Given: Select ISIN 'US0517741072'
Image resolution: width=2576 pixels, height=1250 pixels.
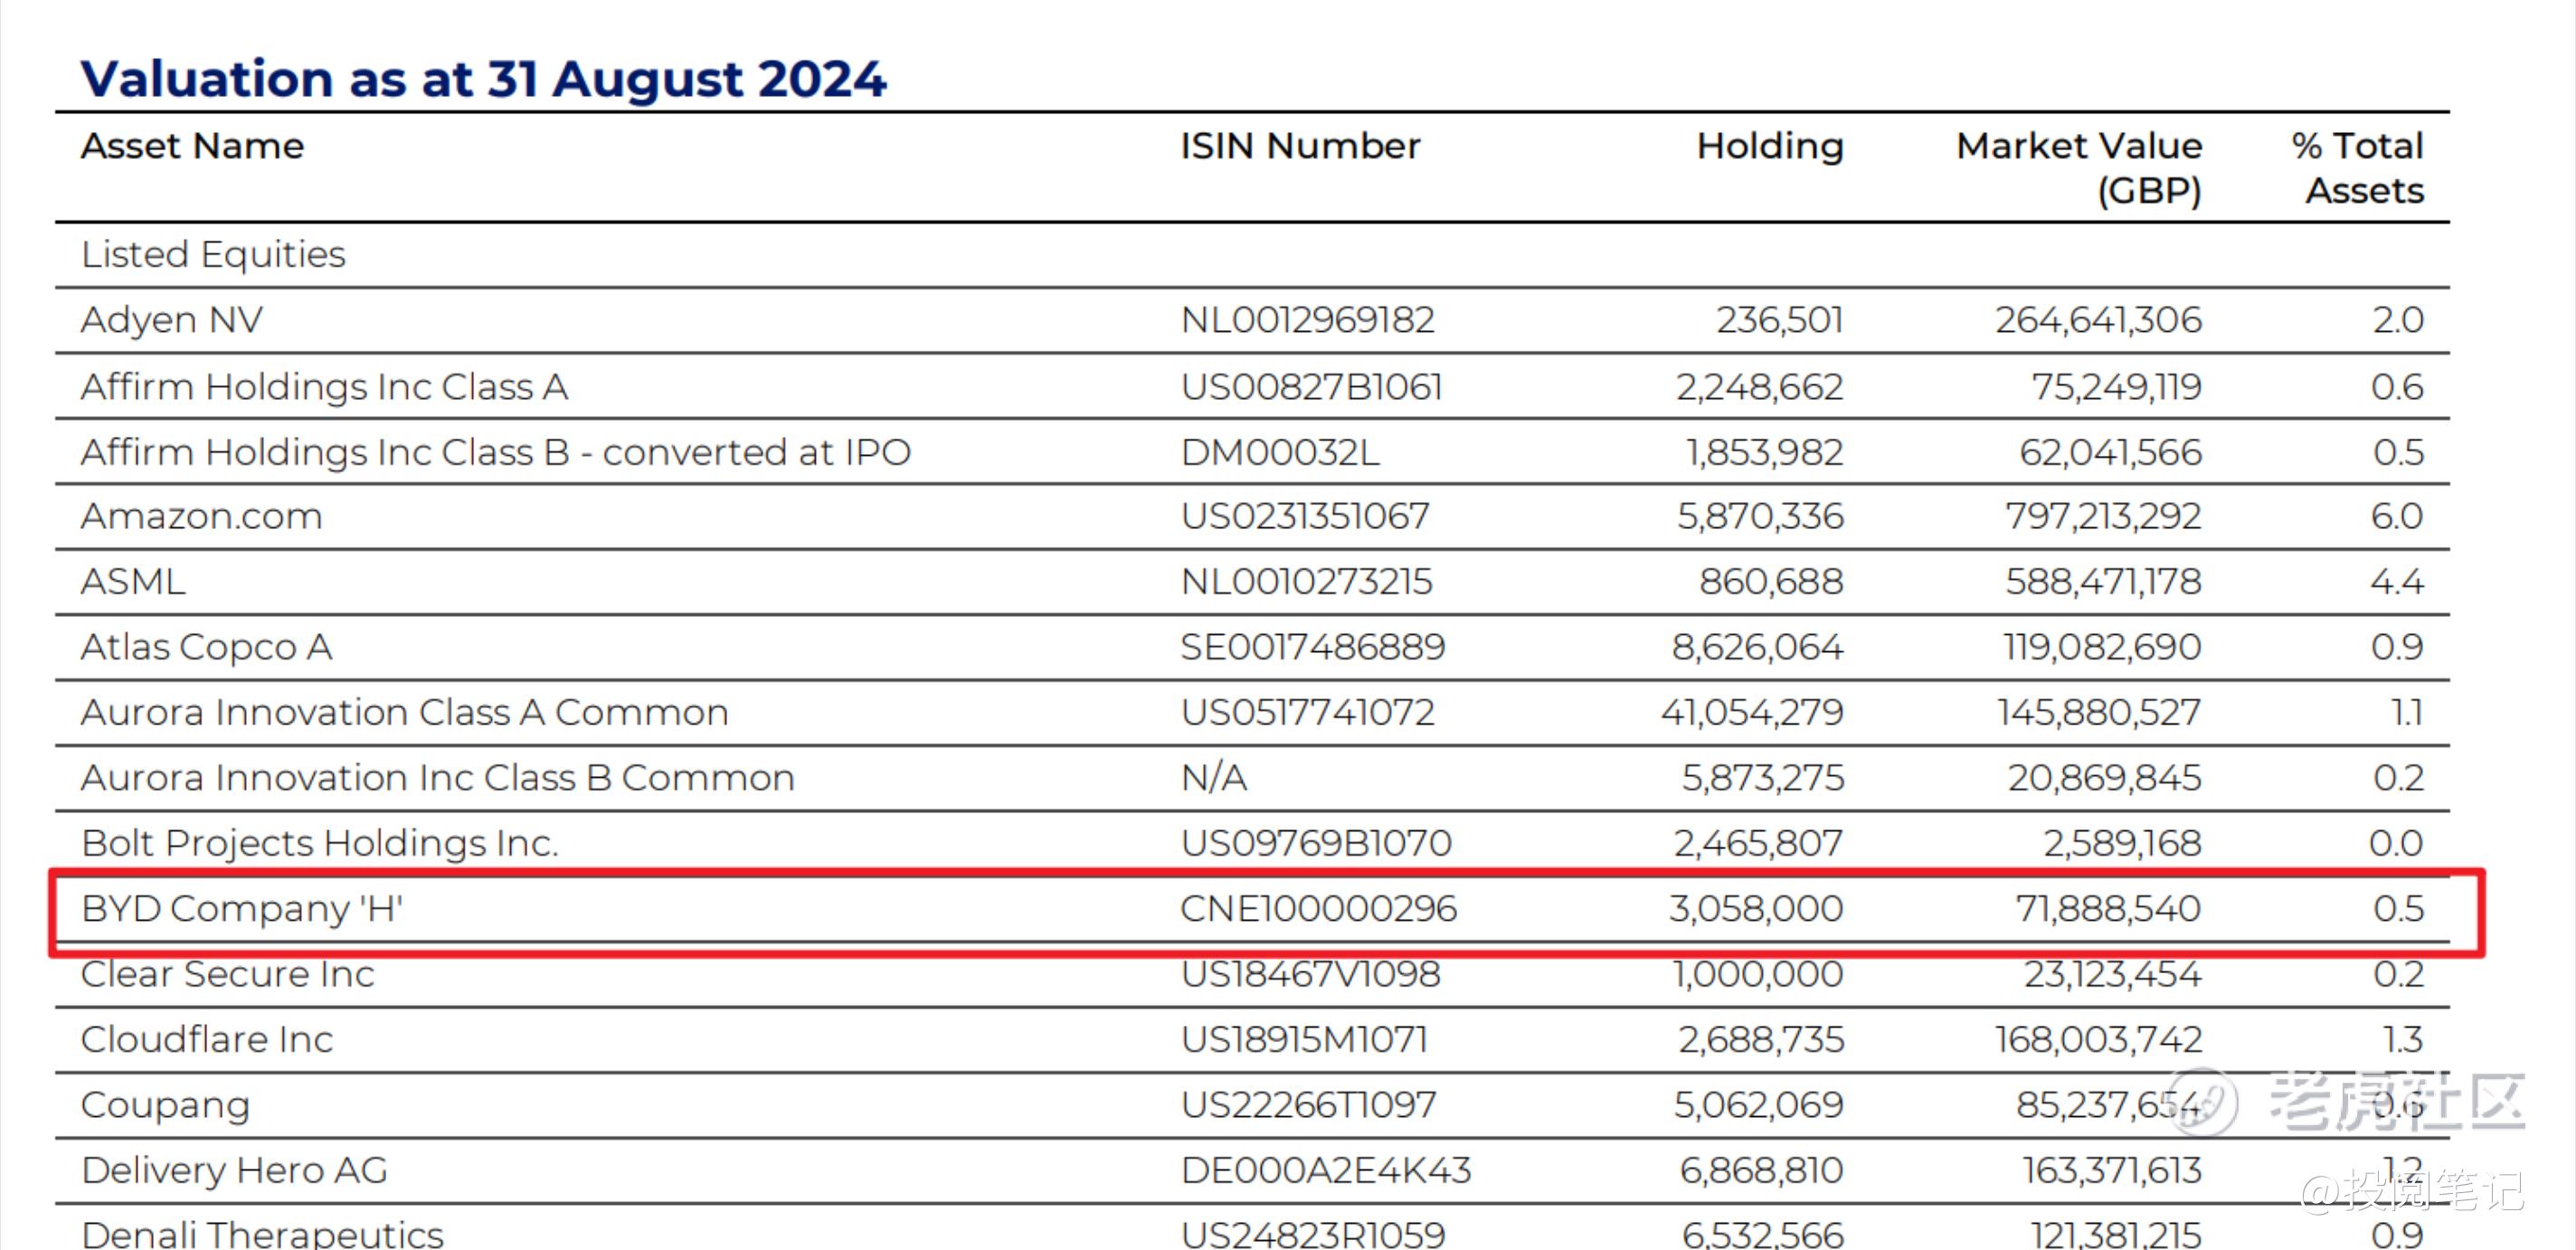Looking at the screenshot, I should click(1307, 712).
